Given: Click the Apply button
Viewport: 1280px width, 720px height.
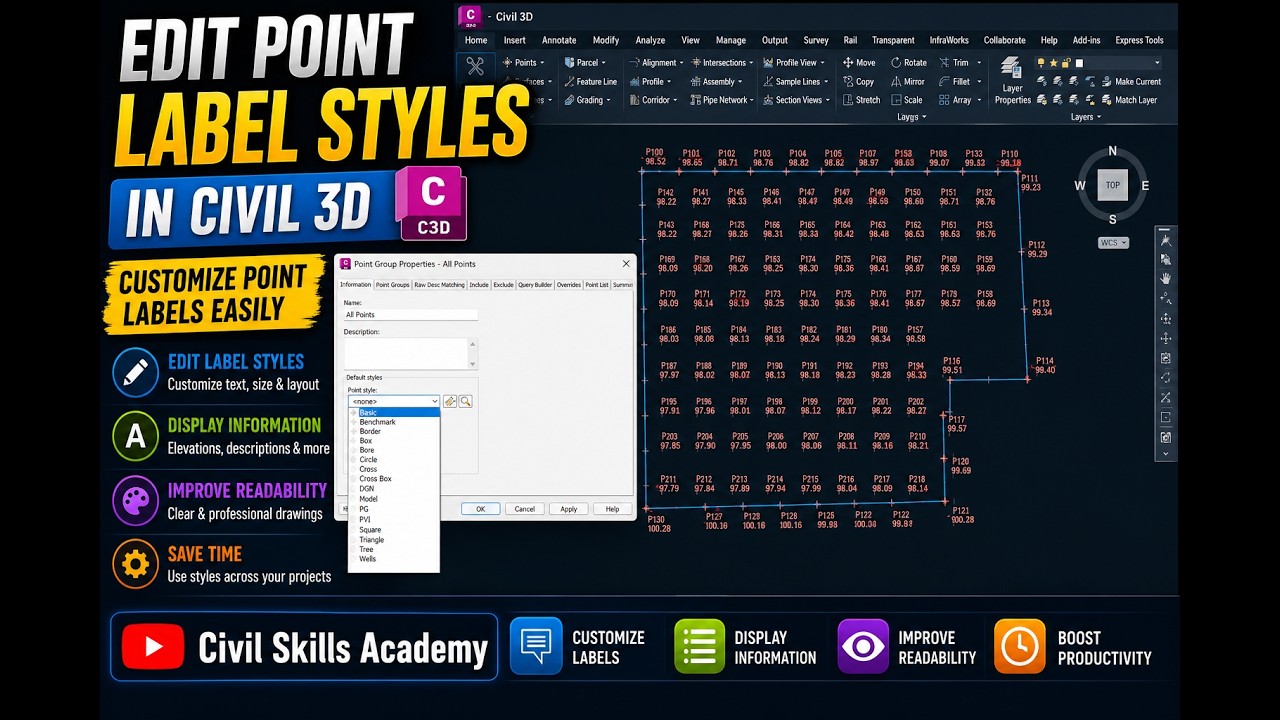Looking at the screenshot, I should coord(568,509).
